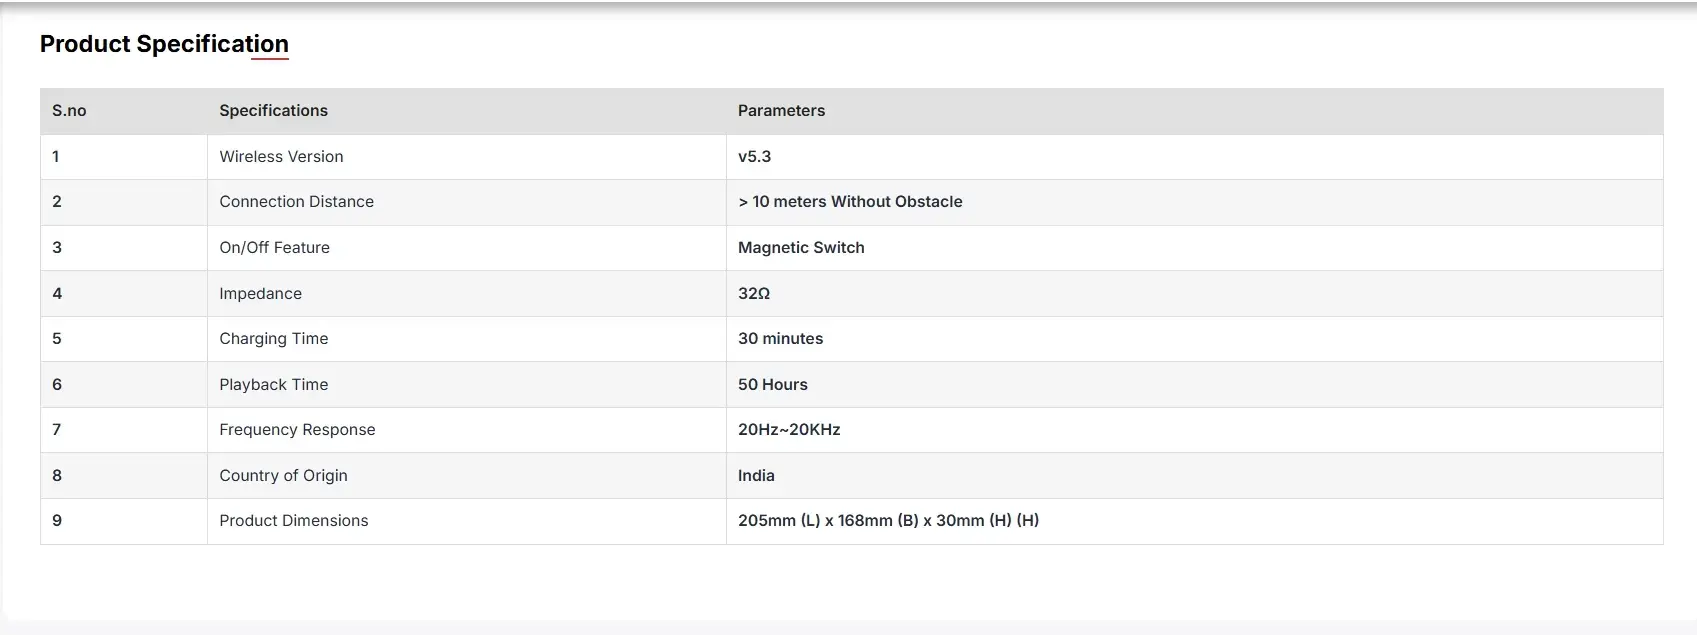Image resolution: width=1697 pixels, height=635 pixels.
Task: Click the Impedance specification cell
Action: click(x=260, y=294)
